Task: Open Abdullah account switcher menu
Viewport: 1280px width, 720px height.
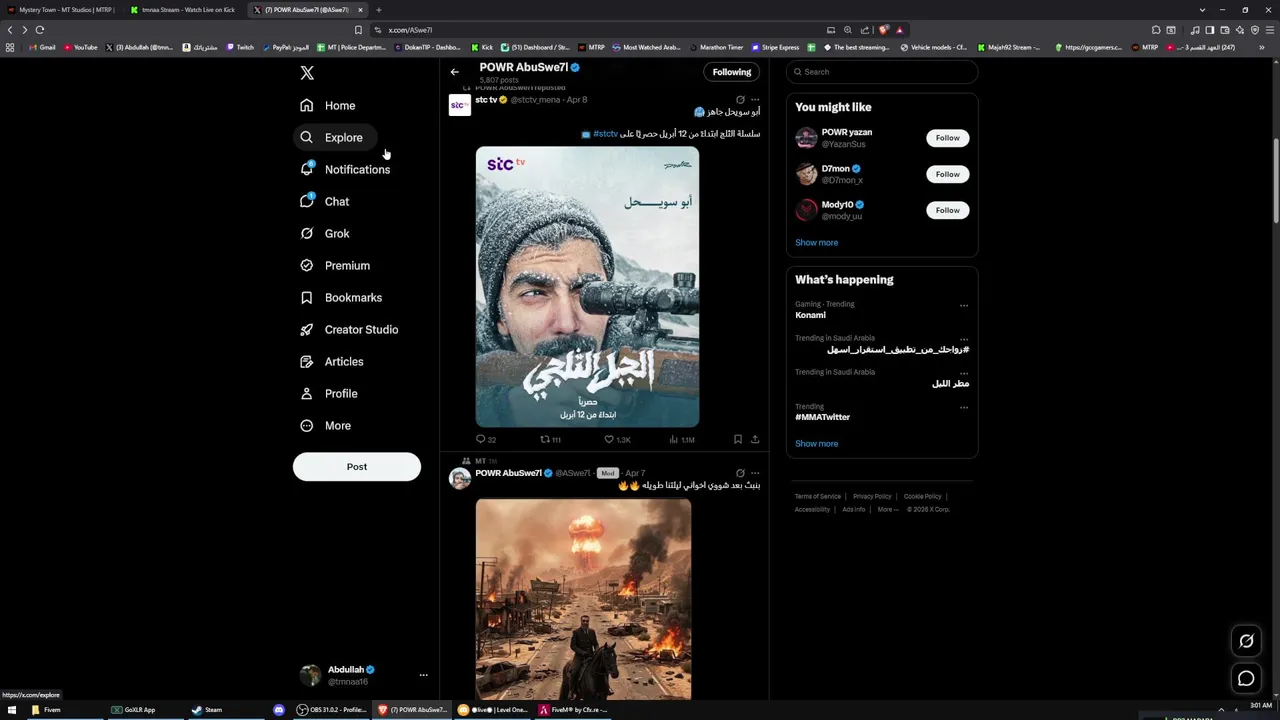Action: click(x=364, y=675)
